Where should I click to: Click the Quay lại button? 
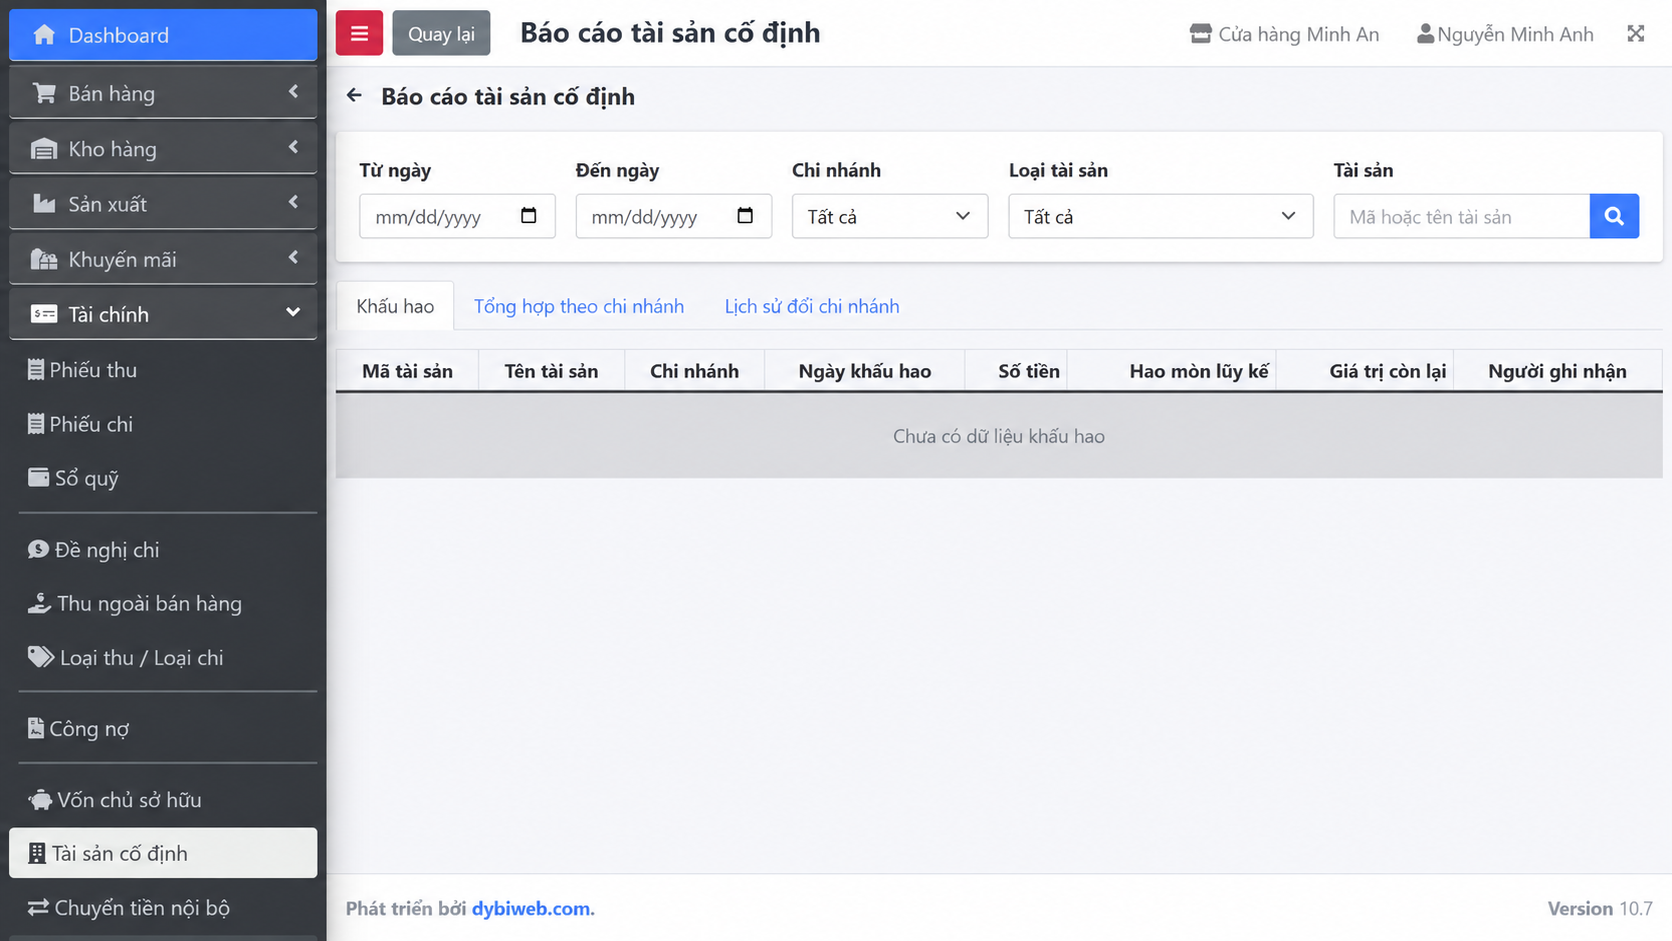tap(441, 33)
